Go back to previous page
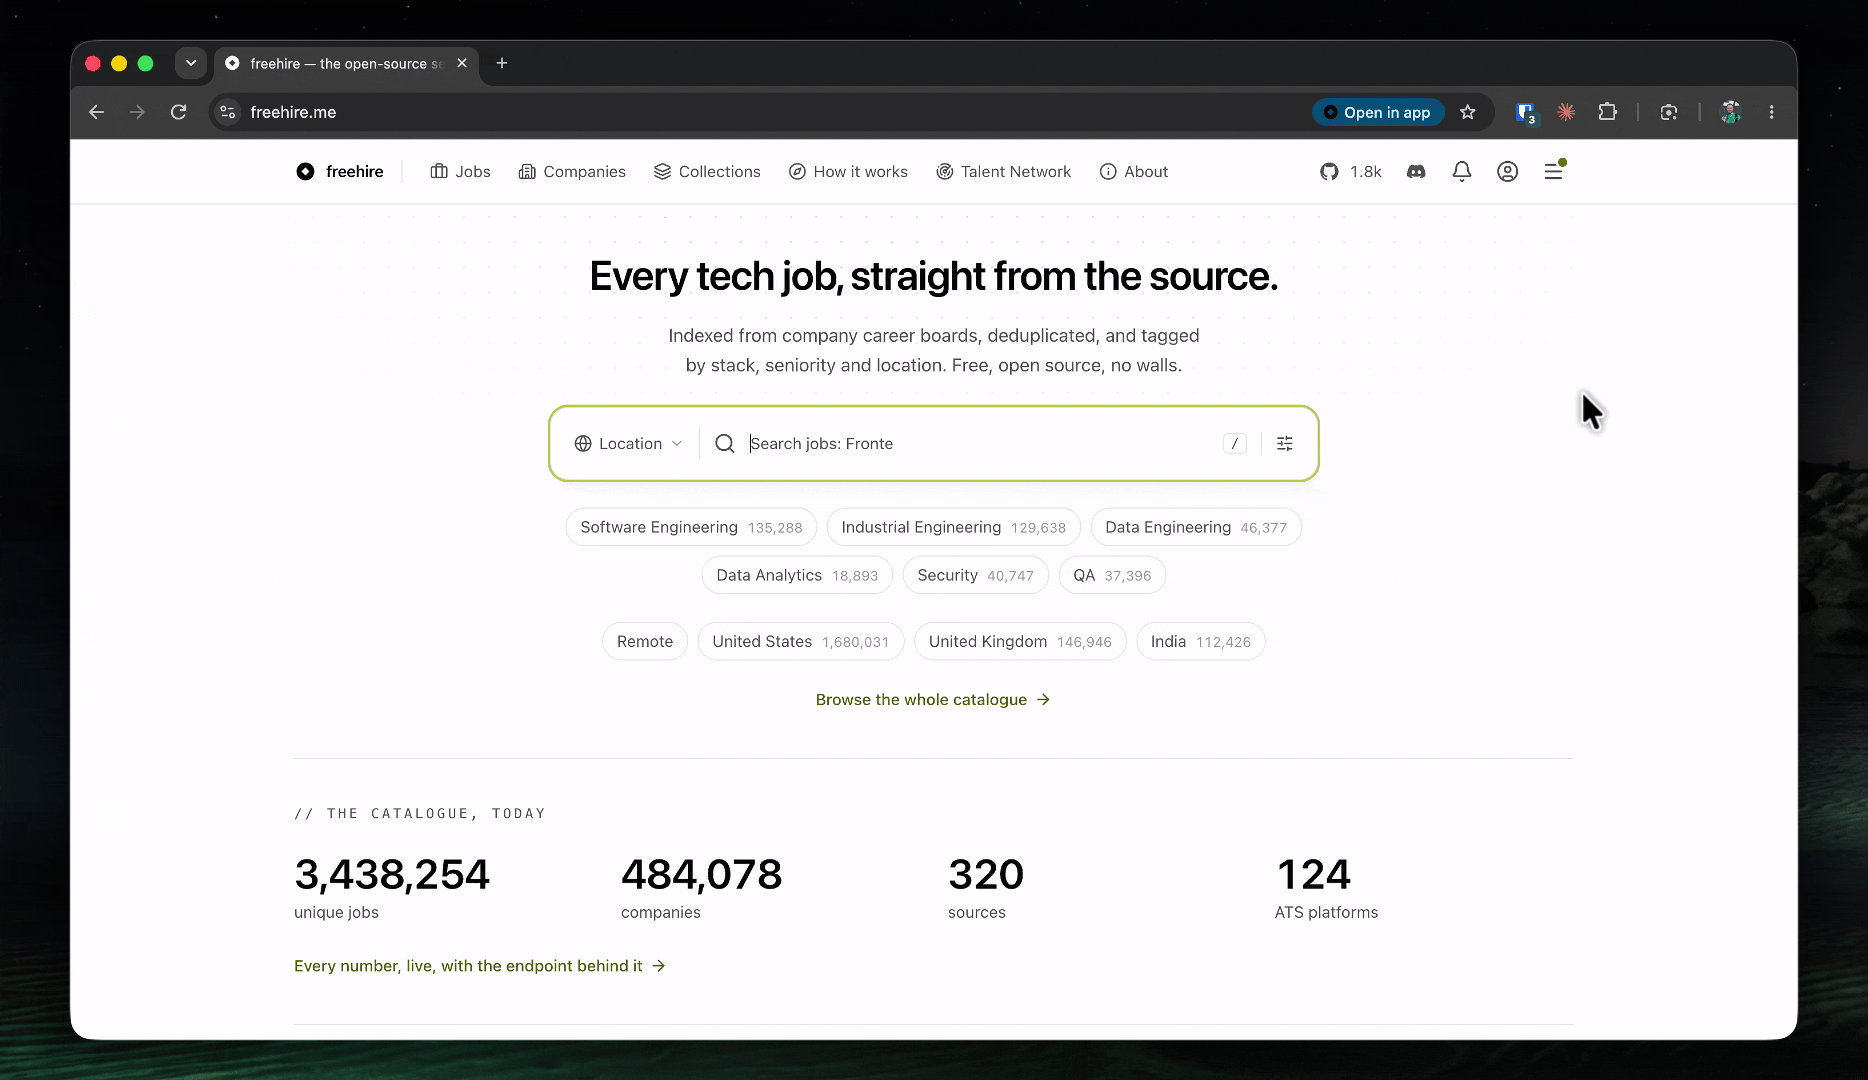 point(96,112)
